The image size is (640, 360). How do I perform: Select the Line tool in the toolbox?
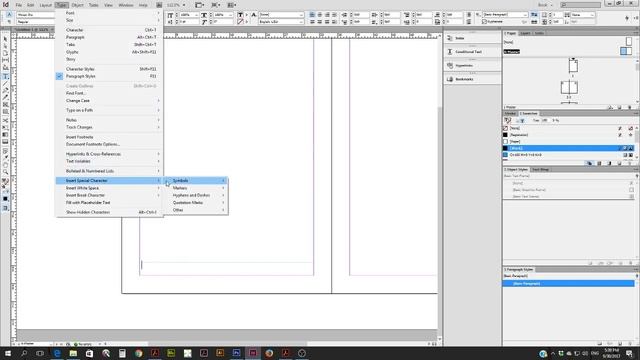[5, 84]
